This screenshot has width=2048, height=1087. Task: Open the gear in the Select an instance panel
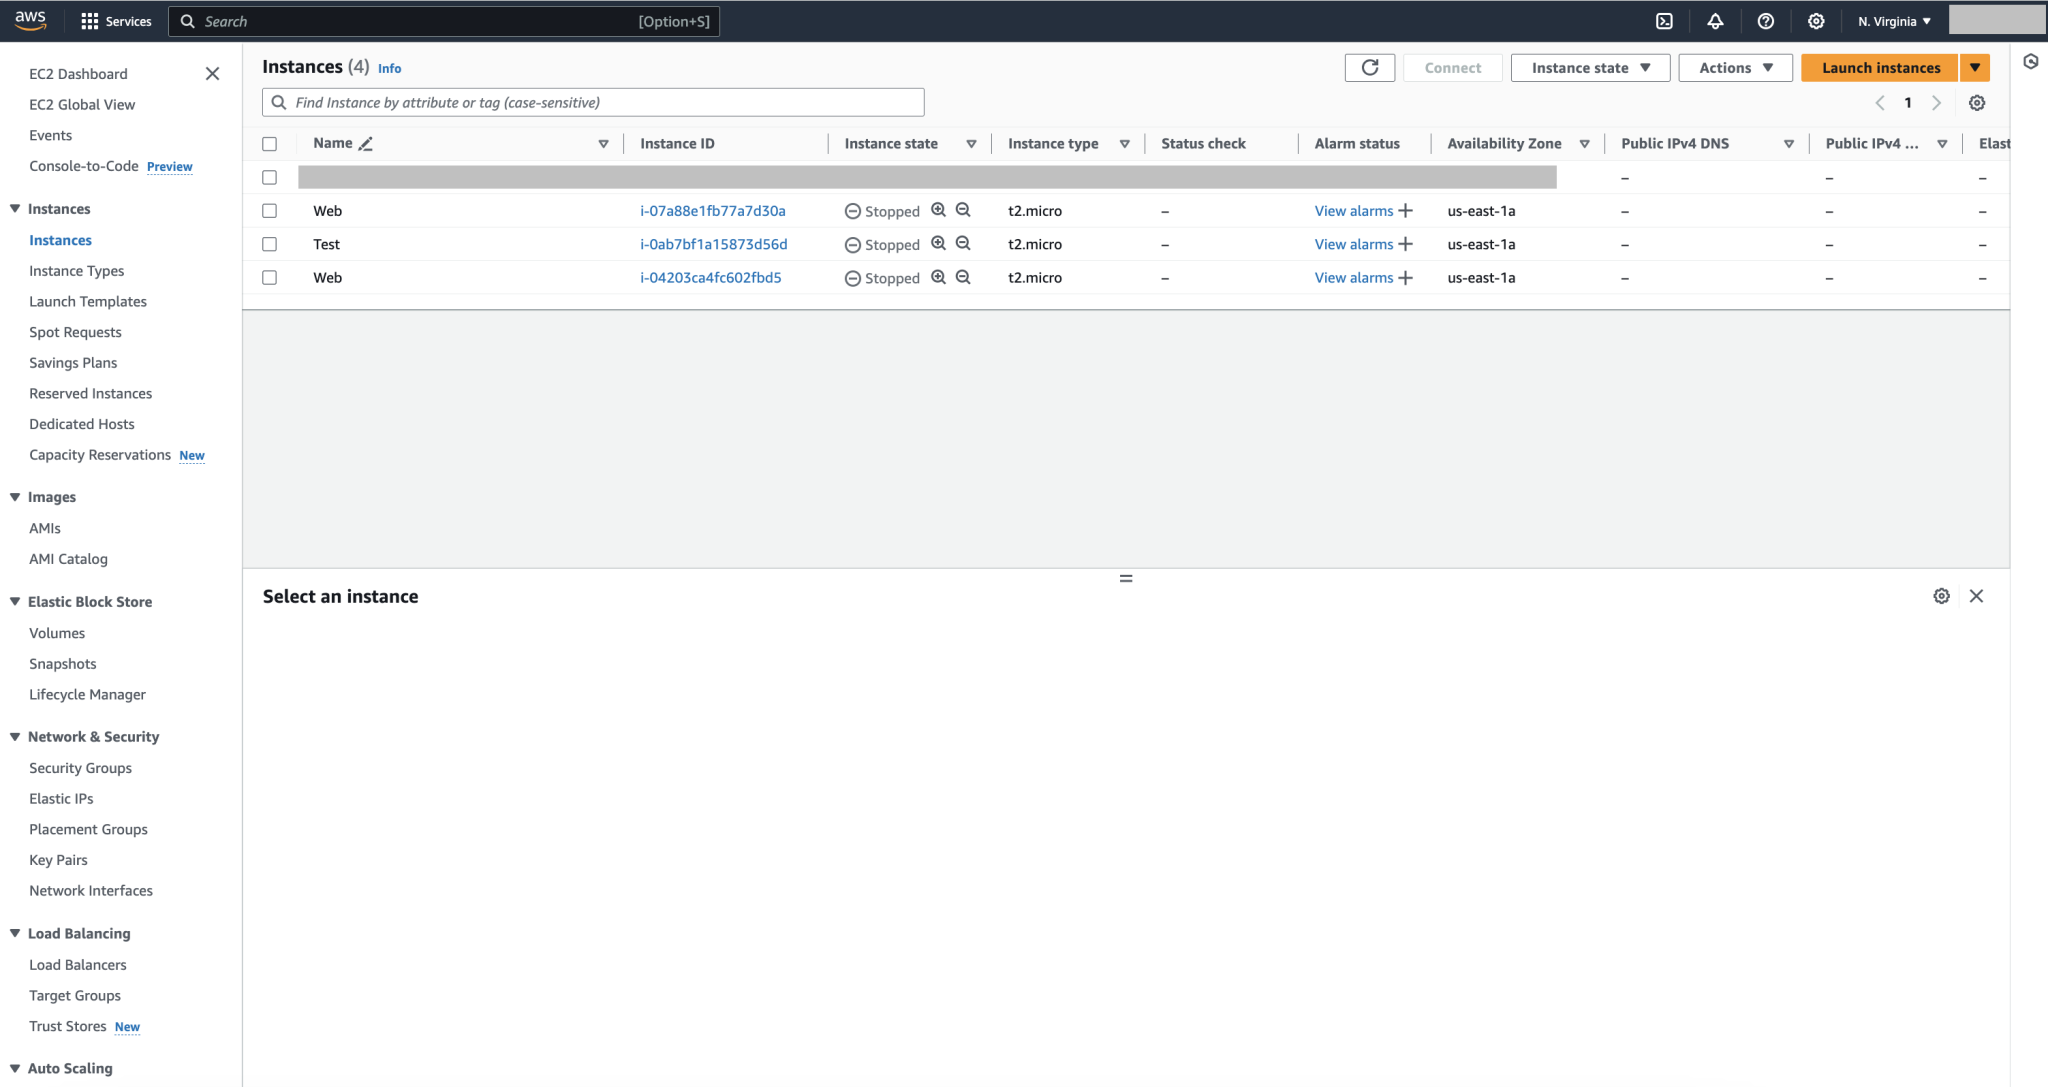pyautogui.click(x=1941, y=595)
